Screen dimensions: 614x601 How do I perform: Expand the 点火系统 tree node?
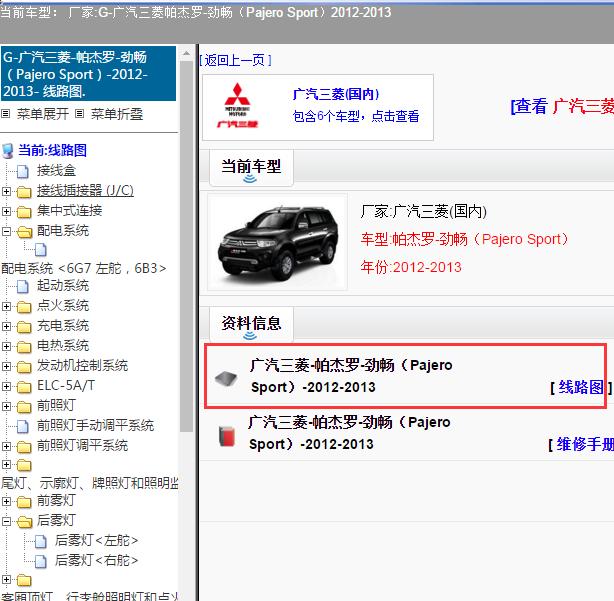coord(6,306)
